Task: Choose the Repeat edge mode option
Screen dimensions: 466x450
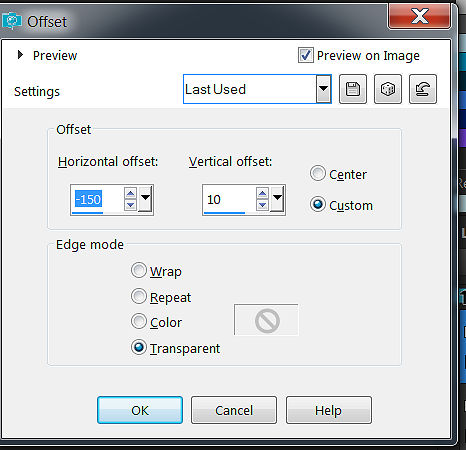Action: tap(139, 296)
